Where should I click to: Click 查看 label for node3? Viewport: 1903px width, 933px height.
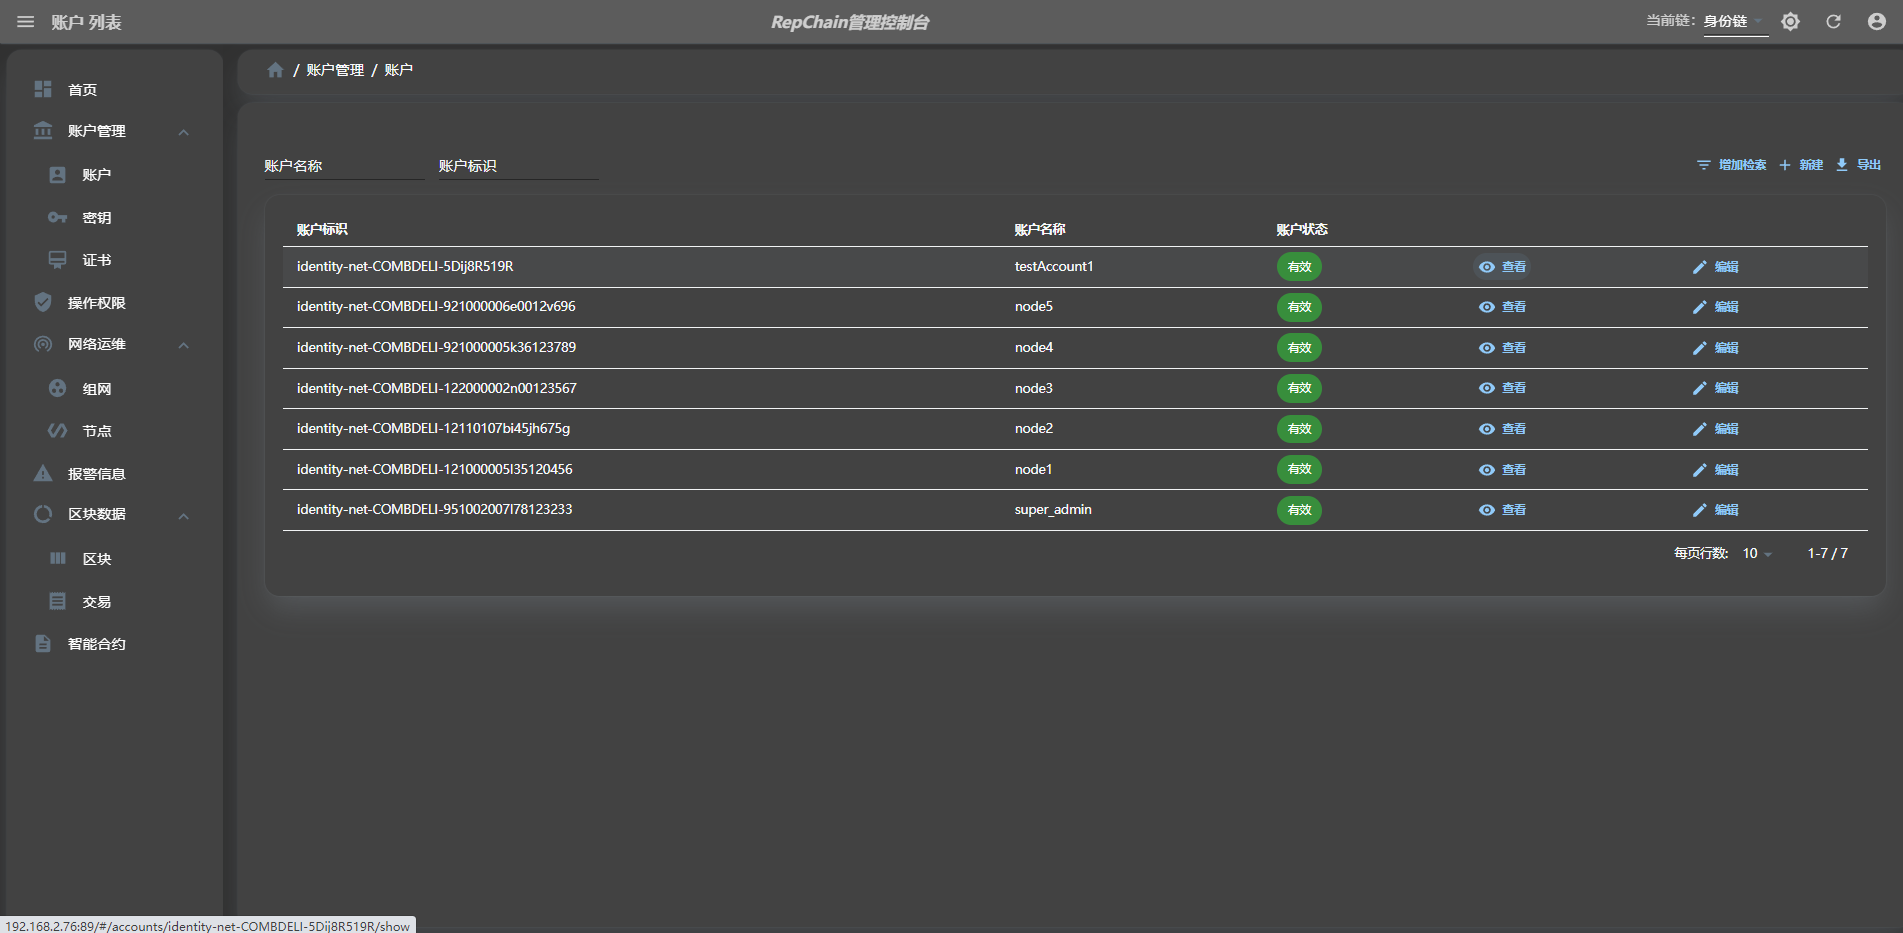pyautogui.click(x=1514, y=388)
